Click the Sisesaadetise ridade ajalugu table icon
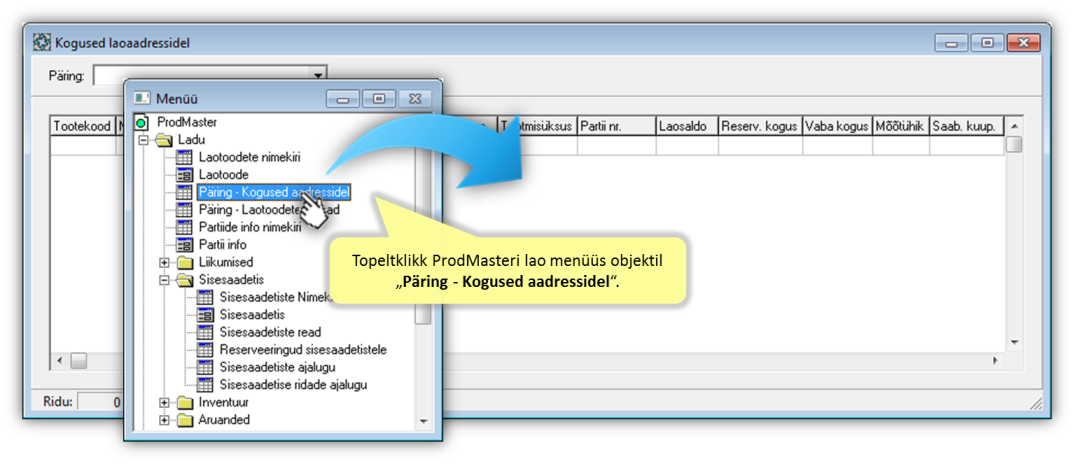Screen dimensions: 1074x464 205,384
